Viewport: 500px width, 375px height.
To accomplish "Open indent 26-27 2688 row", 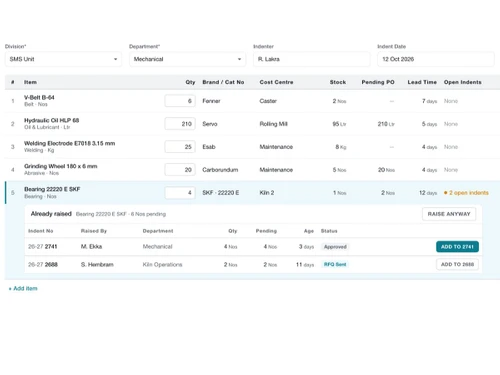I will tap(253, 264).
